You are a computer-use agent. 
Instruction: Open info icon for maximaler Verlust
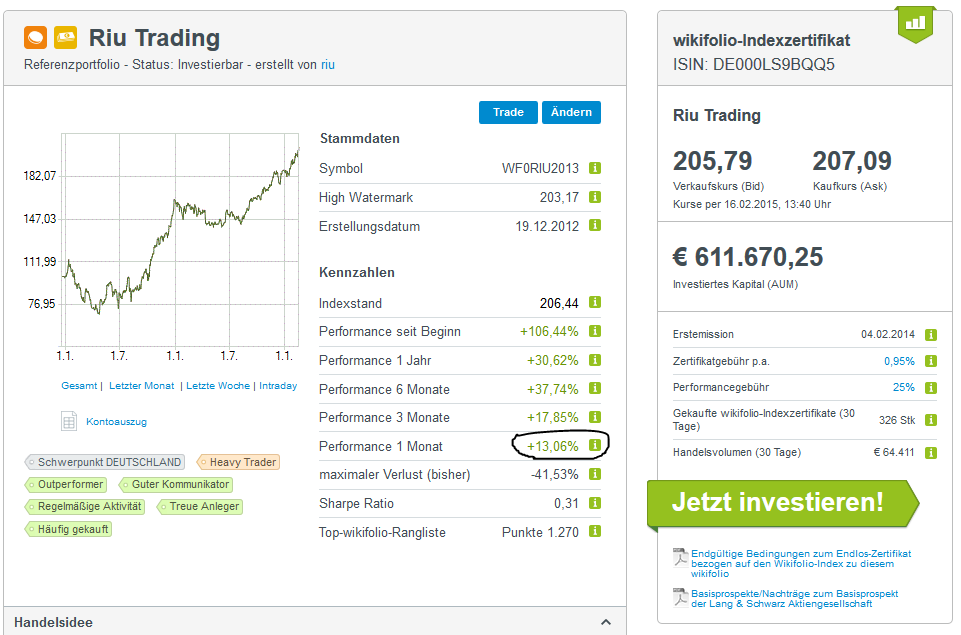594,474
